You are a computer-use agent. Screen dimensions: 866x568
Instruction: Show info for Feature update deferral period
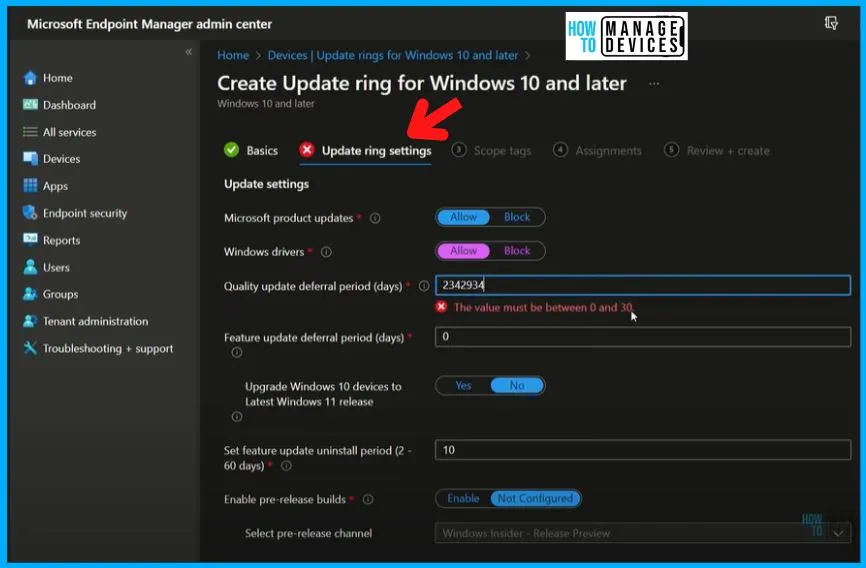pos(237,352)
